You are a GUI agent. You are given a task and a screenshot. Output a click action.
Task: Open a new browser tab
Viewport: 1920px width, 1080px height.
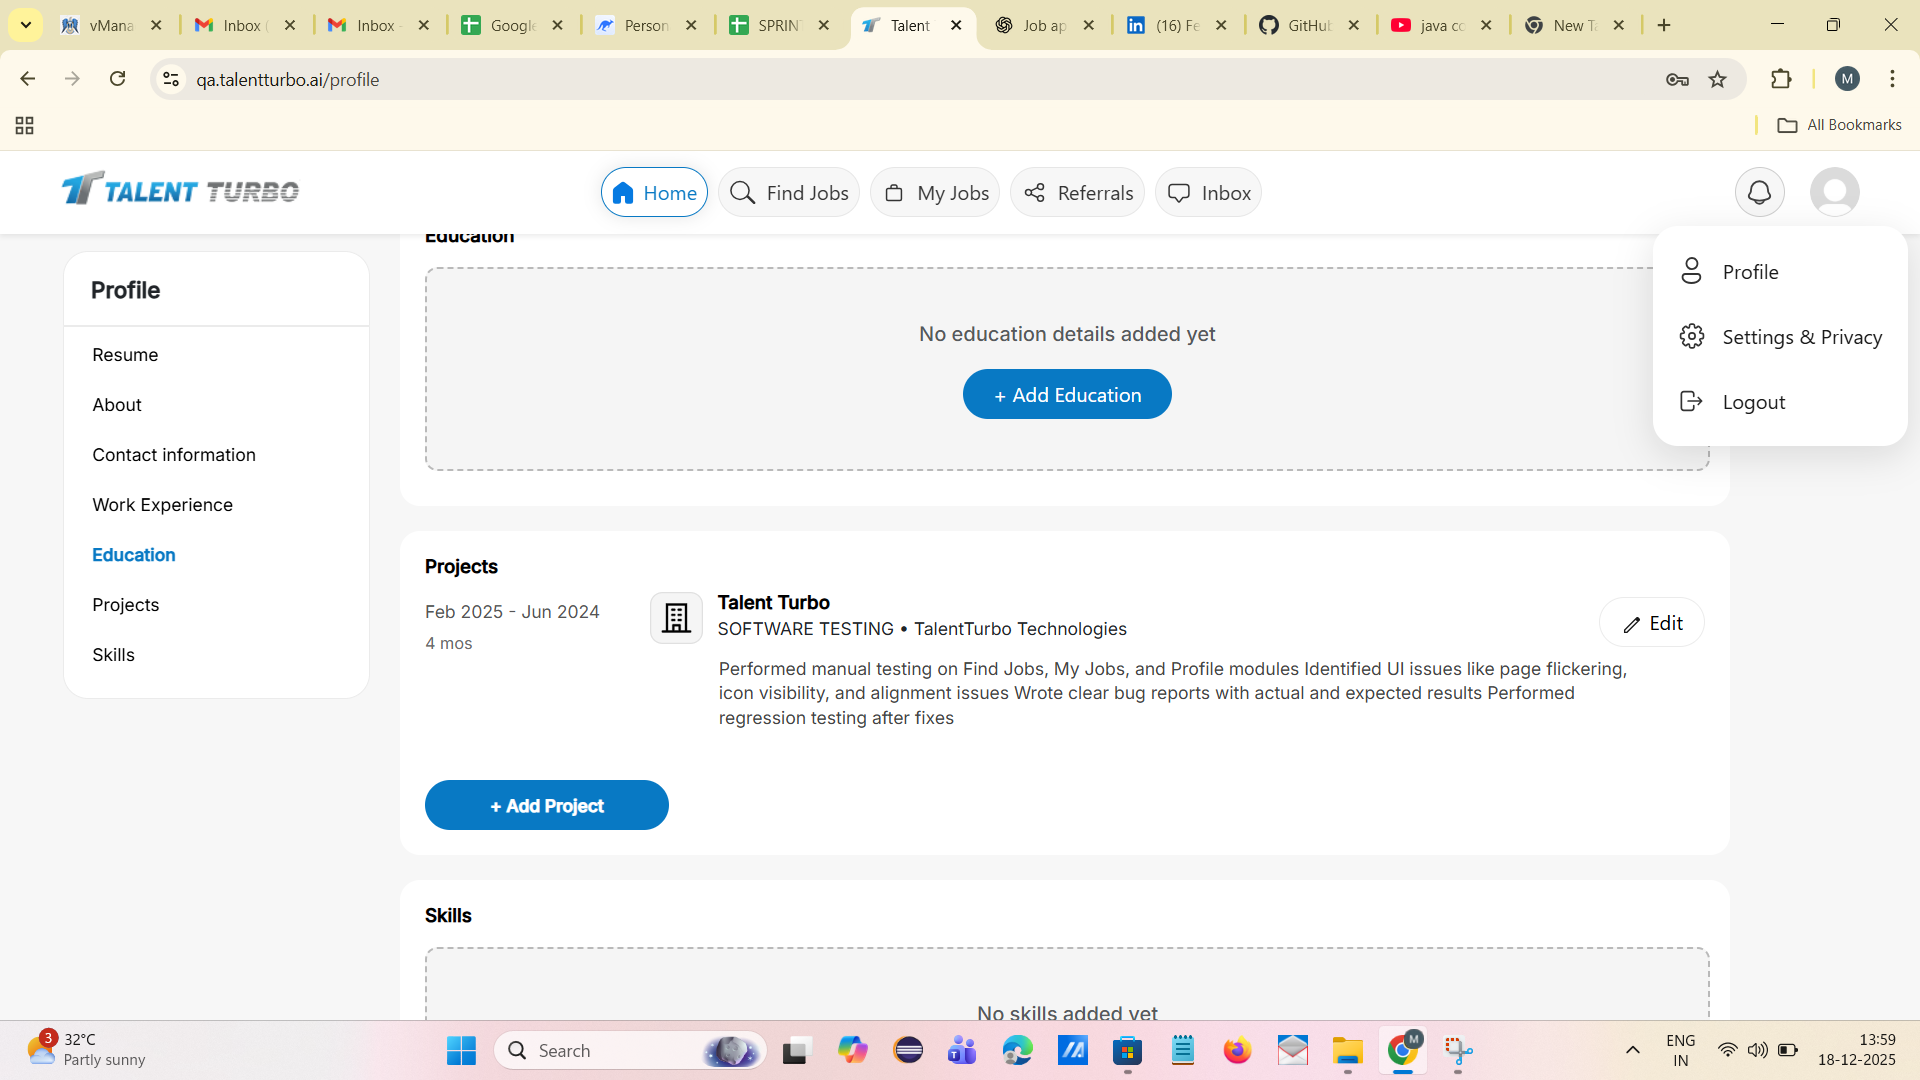1664,25
